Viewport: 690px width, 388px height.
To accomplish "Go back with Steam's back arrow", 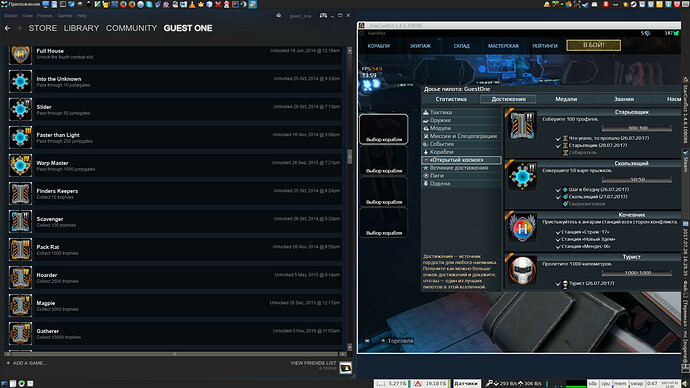I will pyautogui.click(x=7, y=28).
